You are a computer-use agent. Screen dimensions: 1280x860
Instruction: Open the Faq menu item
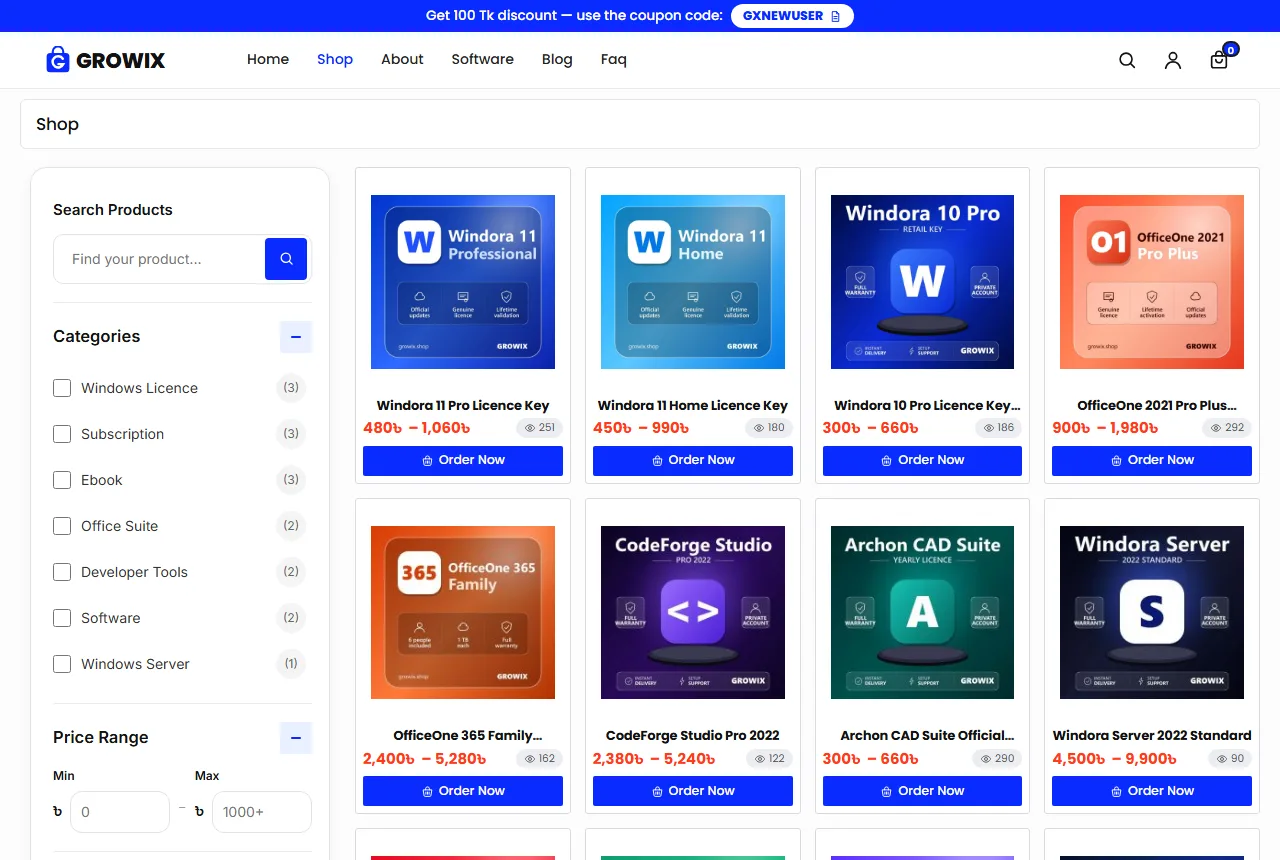(x=614, y=59)
